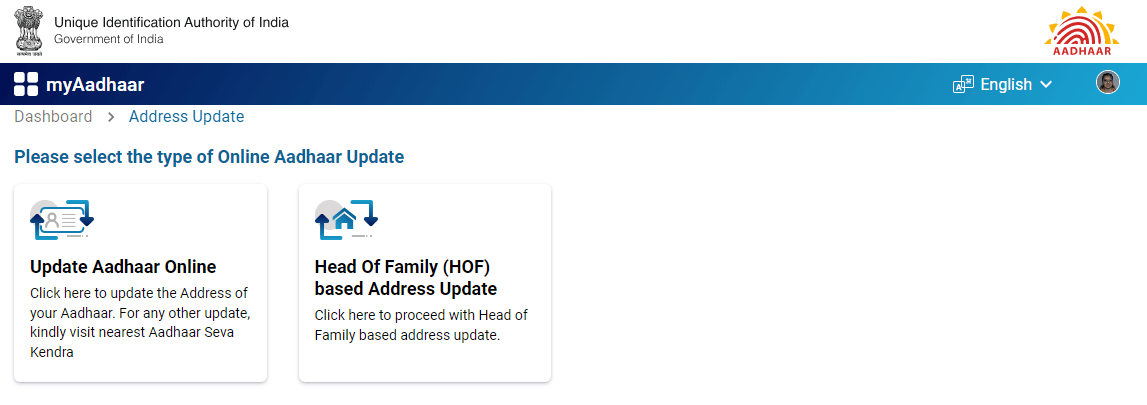Select the Address Update breadcrumb
Screen dimensions: 1147x405
coord(186,117)
